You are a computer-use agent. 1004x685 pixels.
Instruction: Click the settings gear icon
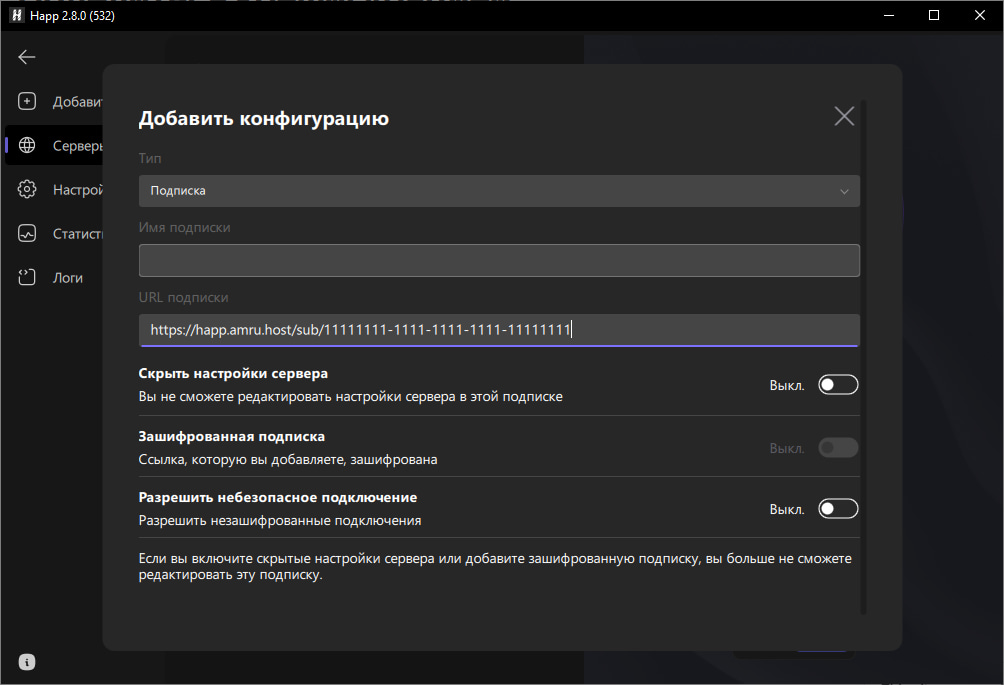click(27, 189)
